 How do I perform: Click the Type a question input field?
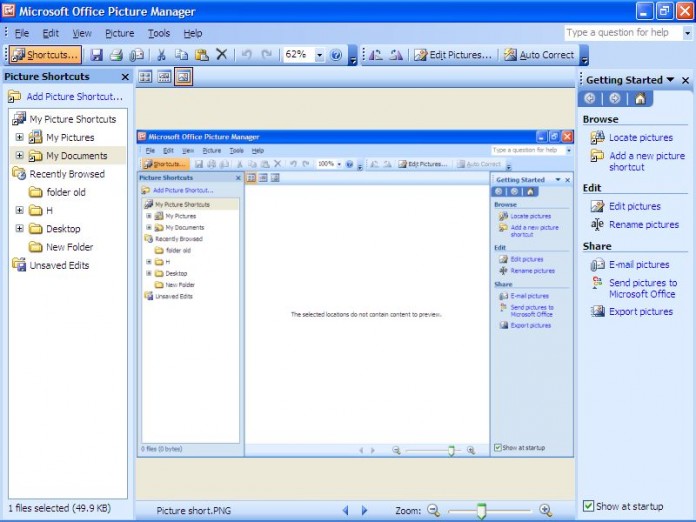(x=623, y=33)
